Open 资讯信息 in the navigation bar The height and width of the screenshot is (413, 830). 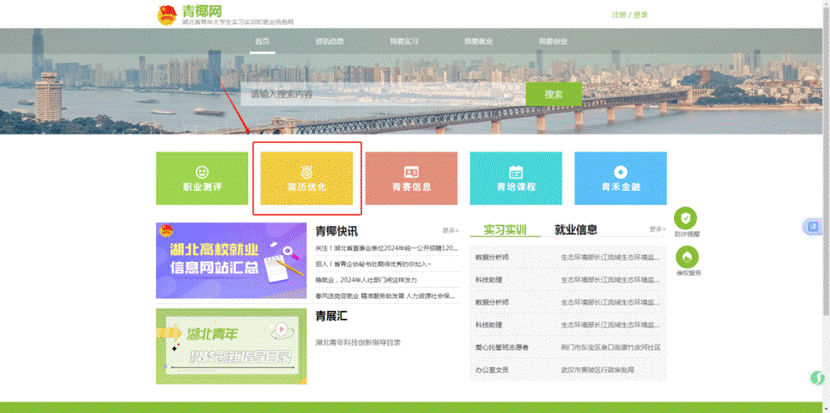click(329, 41)
